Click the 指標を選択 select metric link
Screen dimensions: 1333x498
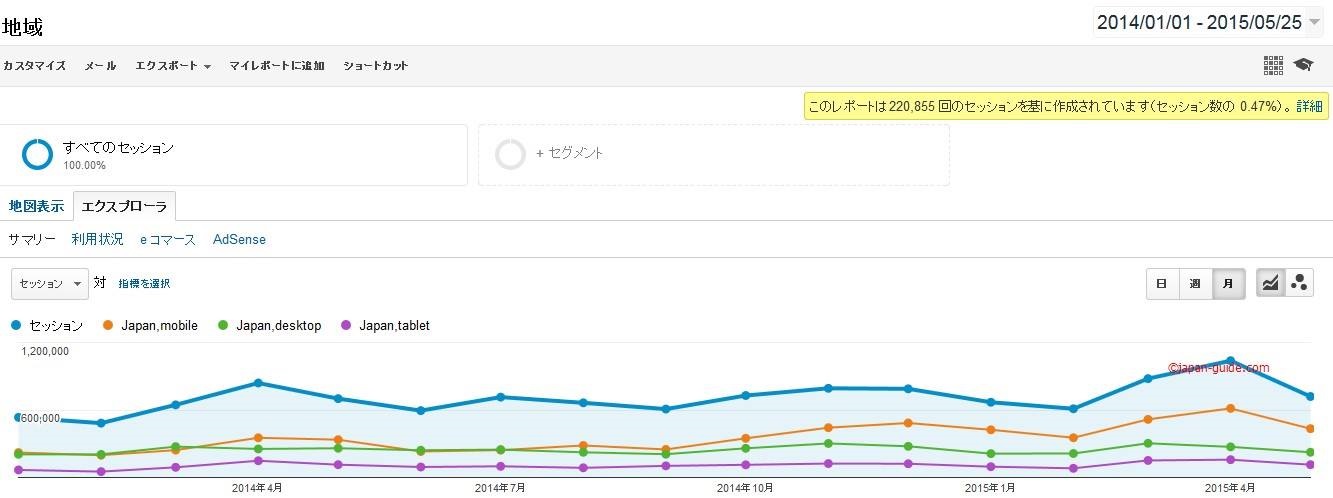[144, 284]
